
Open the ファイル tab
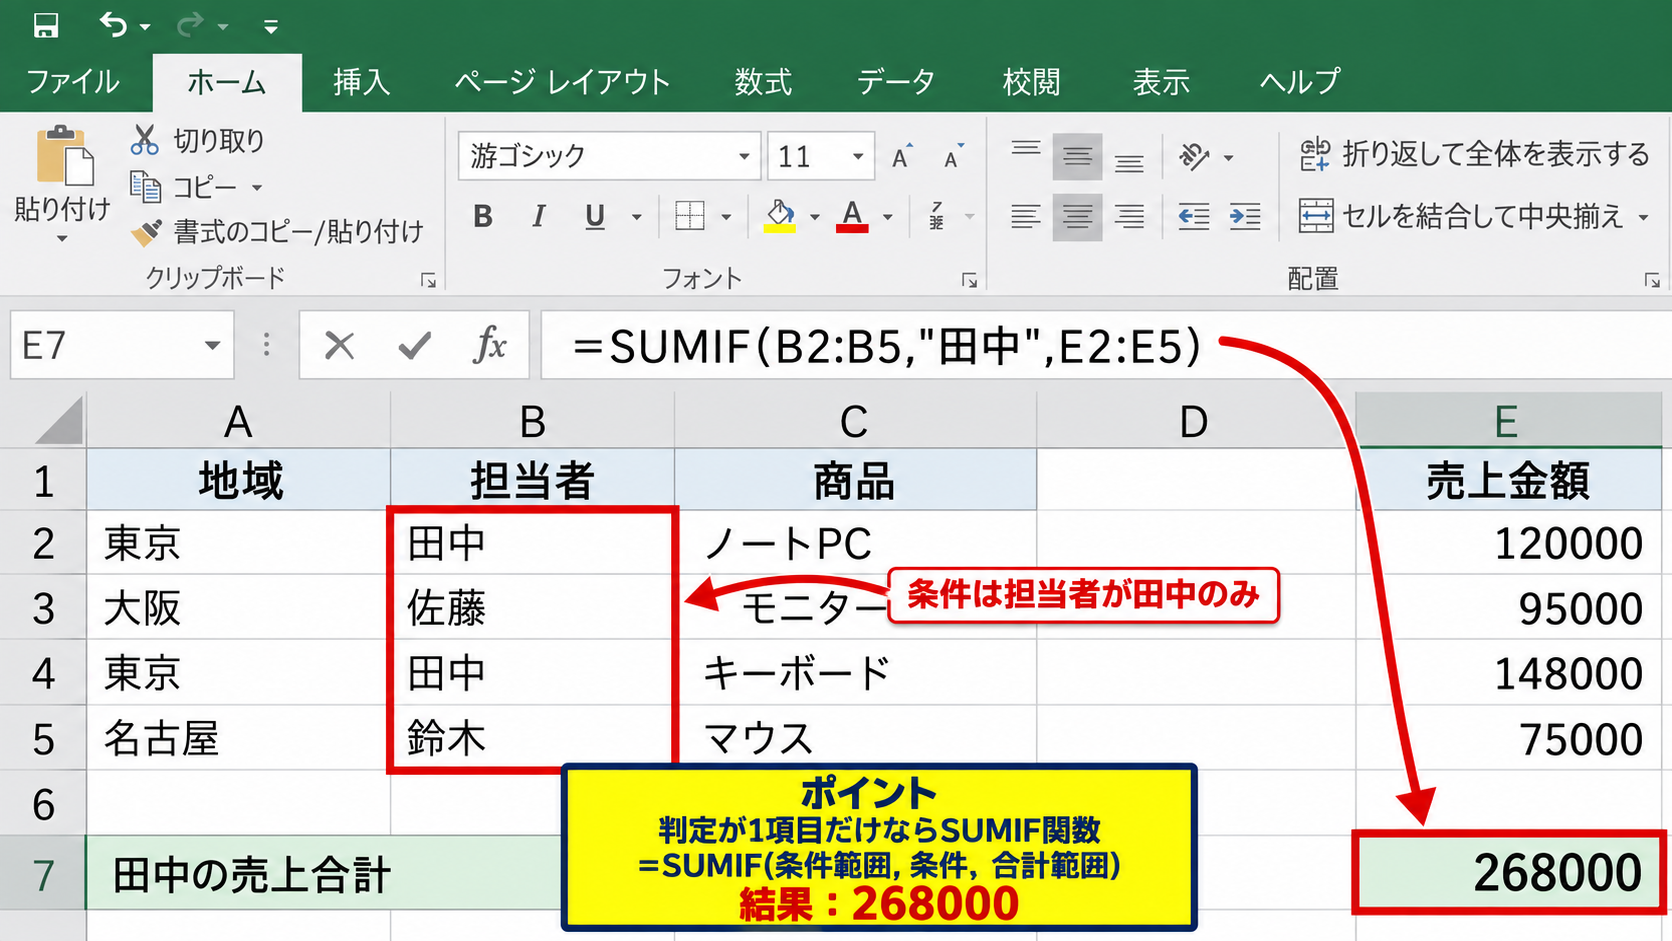coord(73,82)
